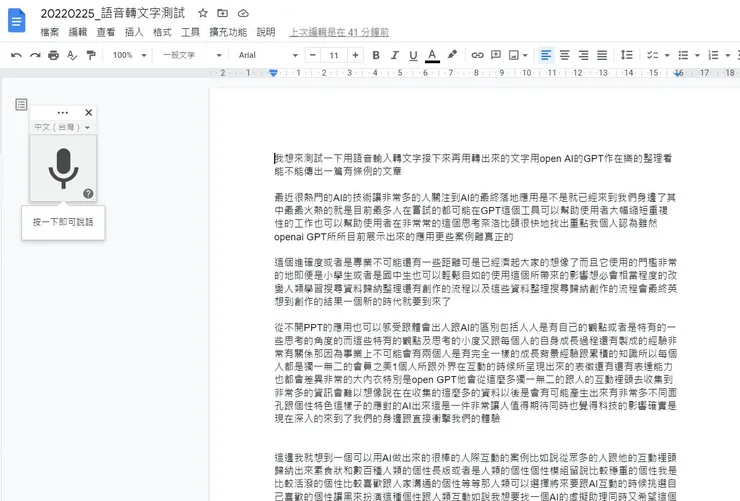
Task: Open the Google Docs home icon
Action: pos(17,20)
